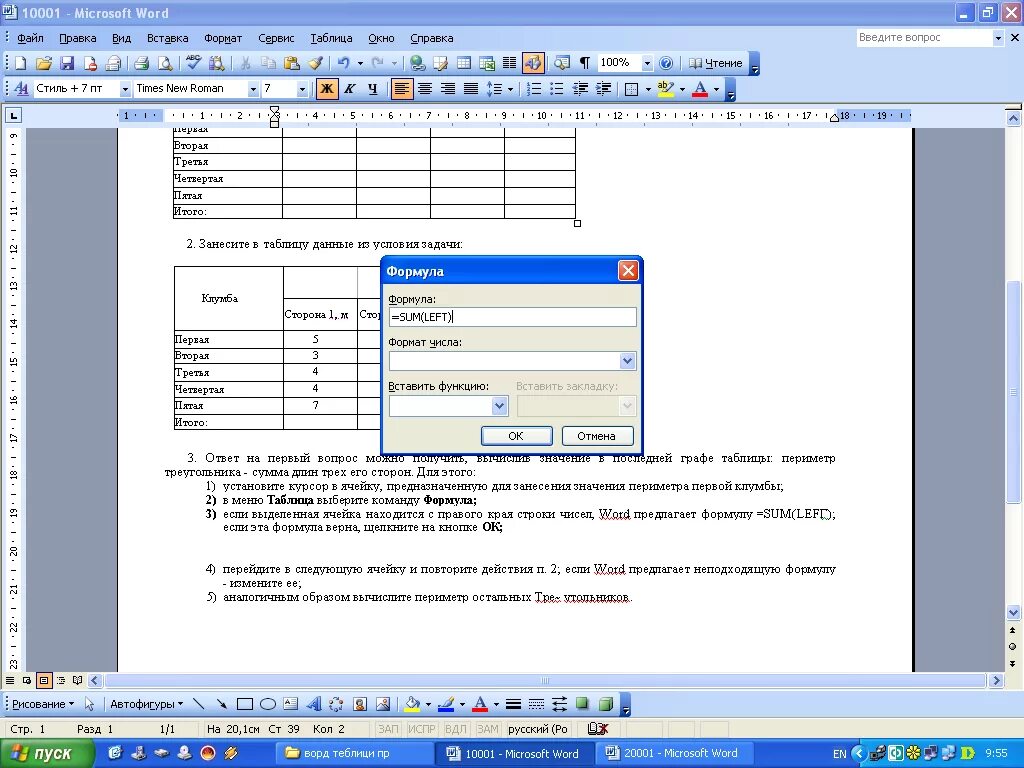The width and height of the screenshot is (1024, 768).
Task: Cancel the Формула dialog with Отмена
Action: tap(596, 436)
